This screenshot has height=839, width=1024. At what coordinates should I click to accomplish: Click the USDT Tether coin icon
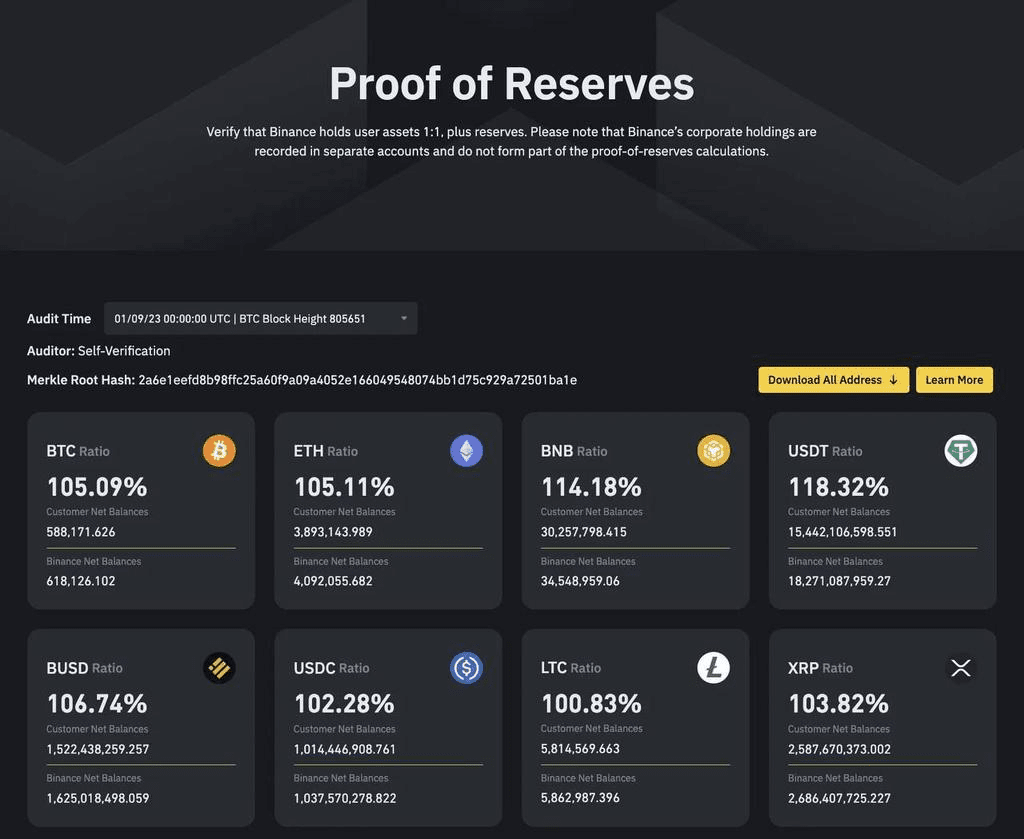coord(961,450)
